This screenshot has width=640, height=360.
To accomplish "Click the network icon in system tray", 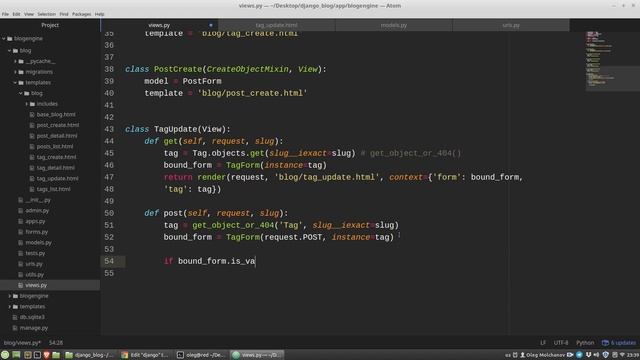I will coord(622,355).
